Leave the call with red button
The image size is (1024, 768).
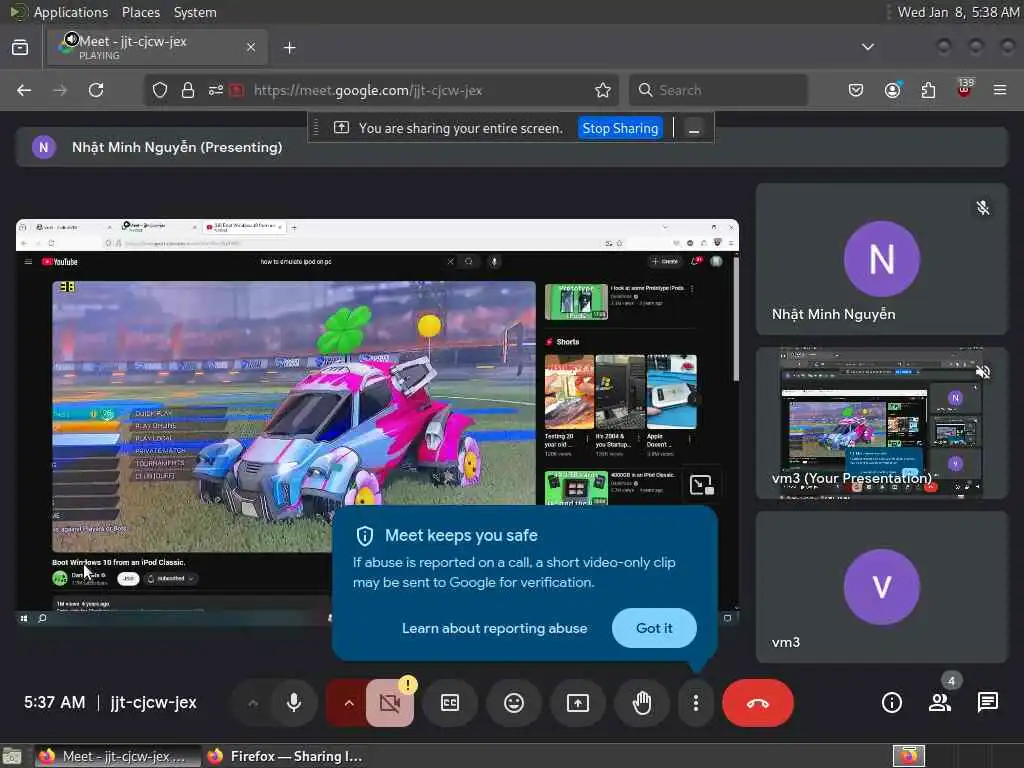tap(758, 703)
